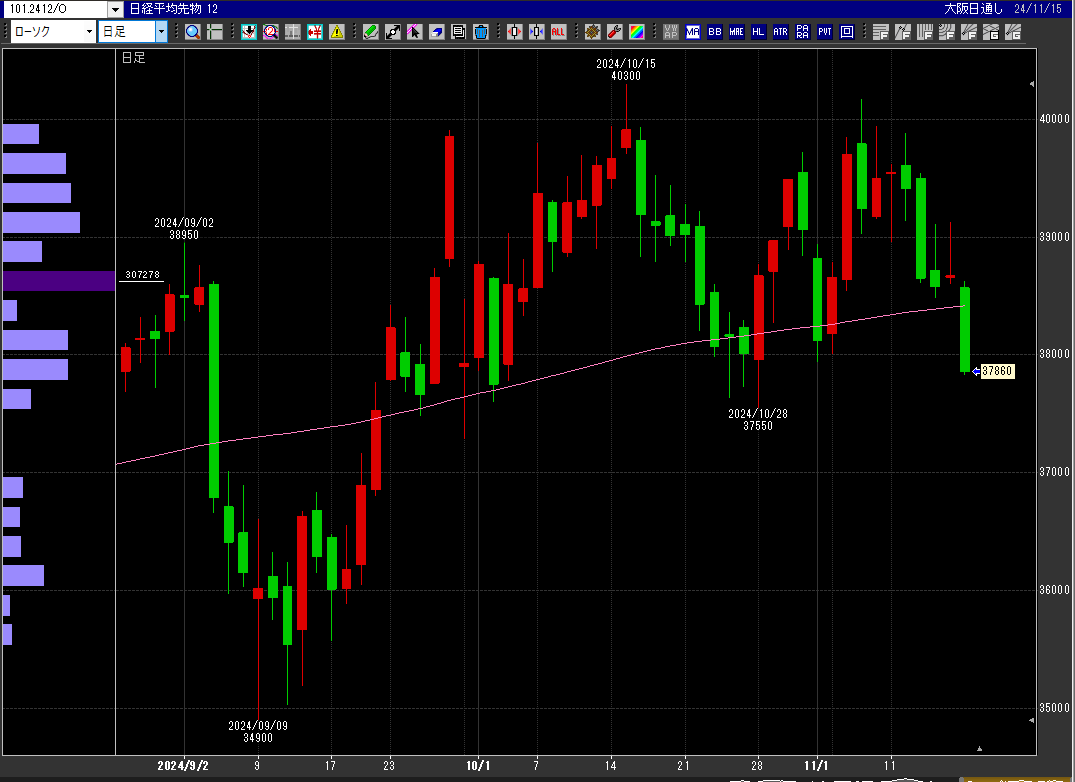
Task: Click the candle expand red arrows icon
Action: point(515,32)
